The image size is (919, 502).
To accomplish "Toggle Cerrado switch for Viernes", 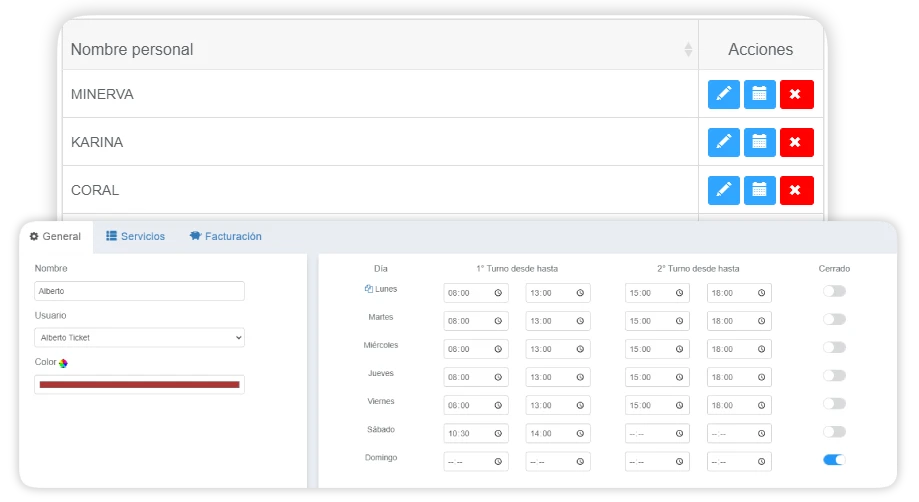I will click(834, 404).
